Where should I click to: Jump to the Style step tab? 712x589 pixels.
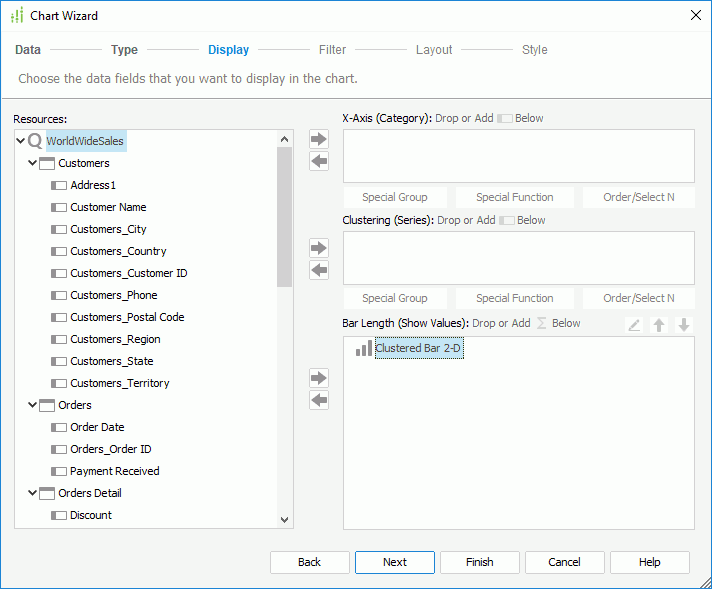click(534, 49)
